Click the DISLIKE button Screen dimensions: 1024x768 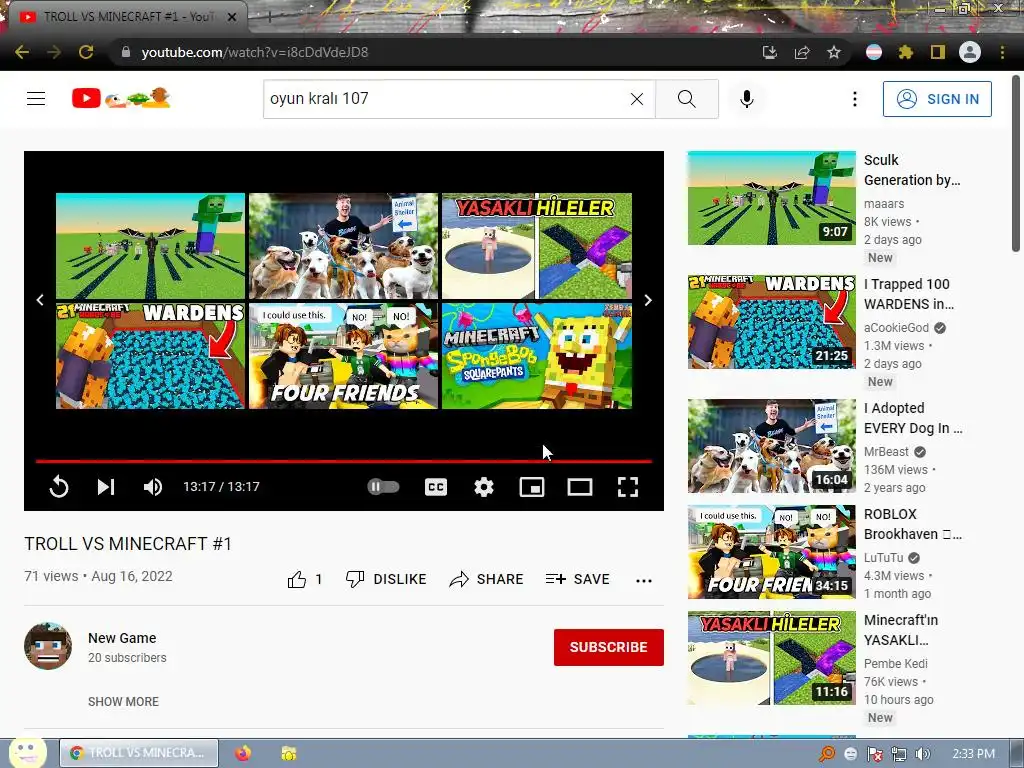tap(386, 579)
